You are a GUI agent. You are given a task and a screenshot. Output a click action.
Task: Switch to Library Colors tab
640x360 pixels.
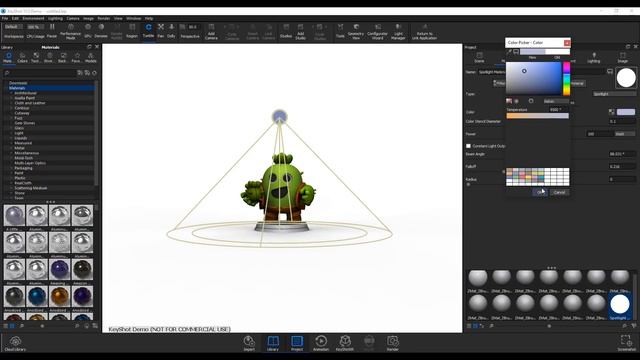tap(22, 58)
